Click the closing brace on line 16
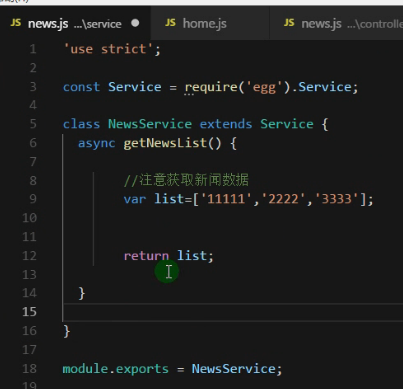403x389 pixels. tap(67, 331)
